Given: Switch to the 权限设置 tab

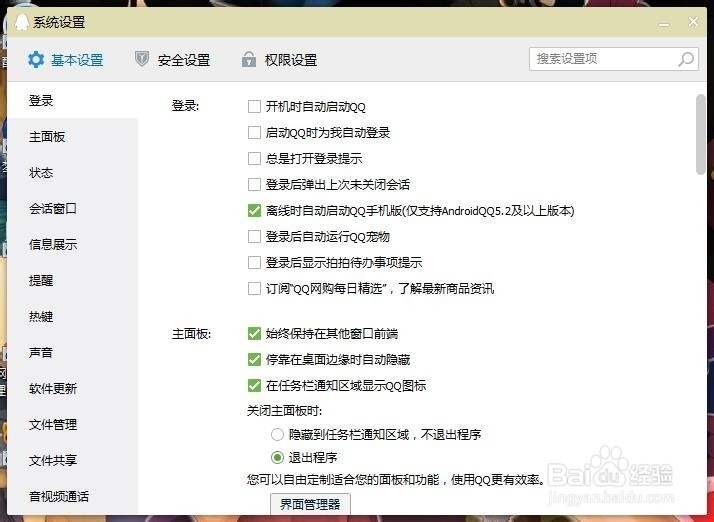Looking at the screenshot, I should 280,60.
